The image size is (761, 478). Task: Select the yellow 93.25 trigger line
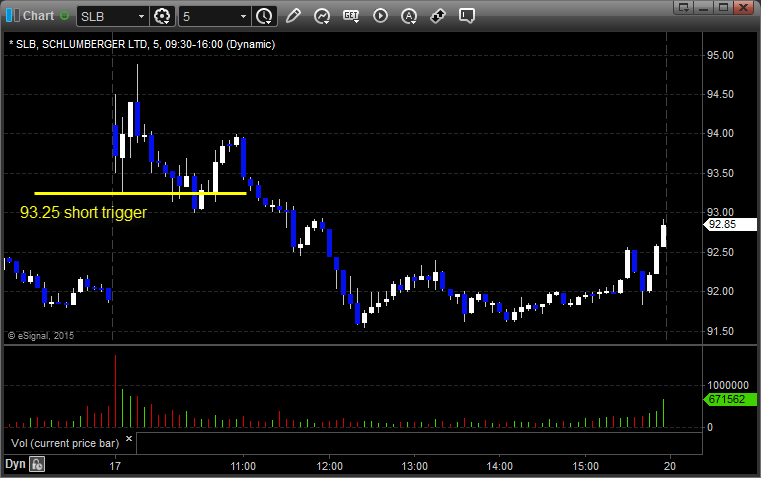point(140,194)
